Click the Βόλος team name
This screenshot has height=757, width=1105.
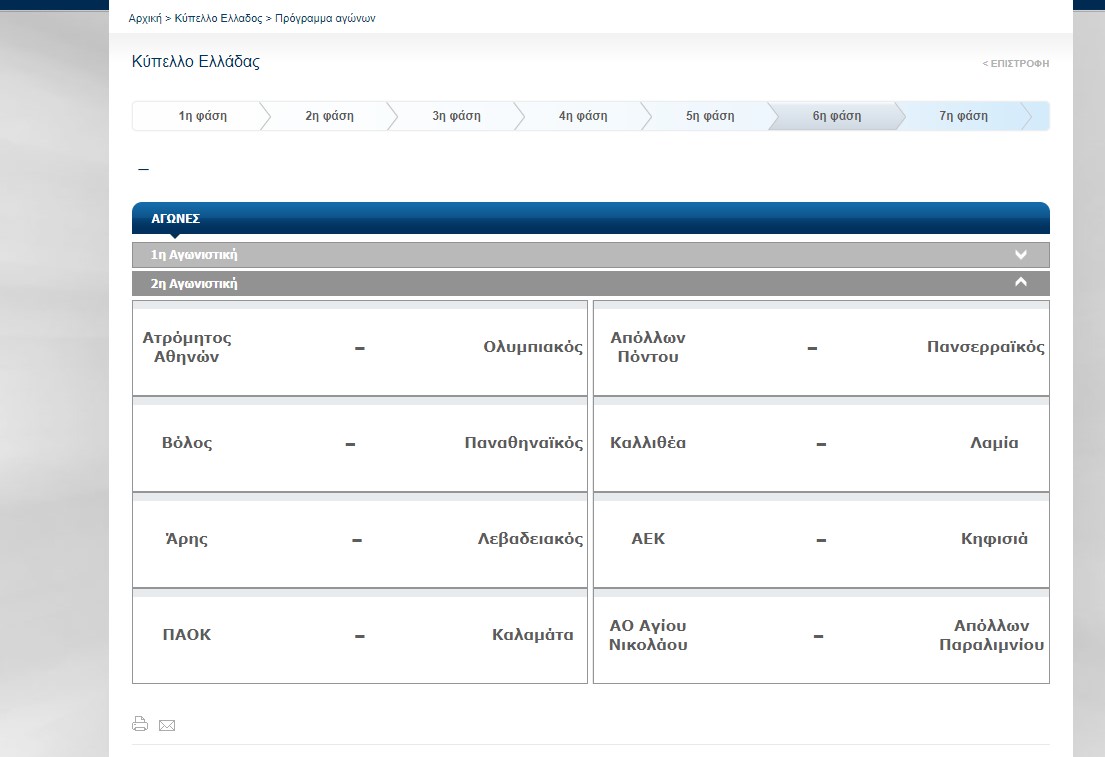[187, 443]
